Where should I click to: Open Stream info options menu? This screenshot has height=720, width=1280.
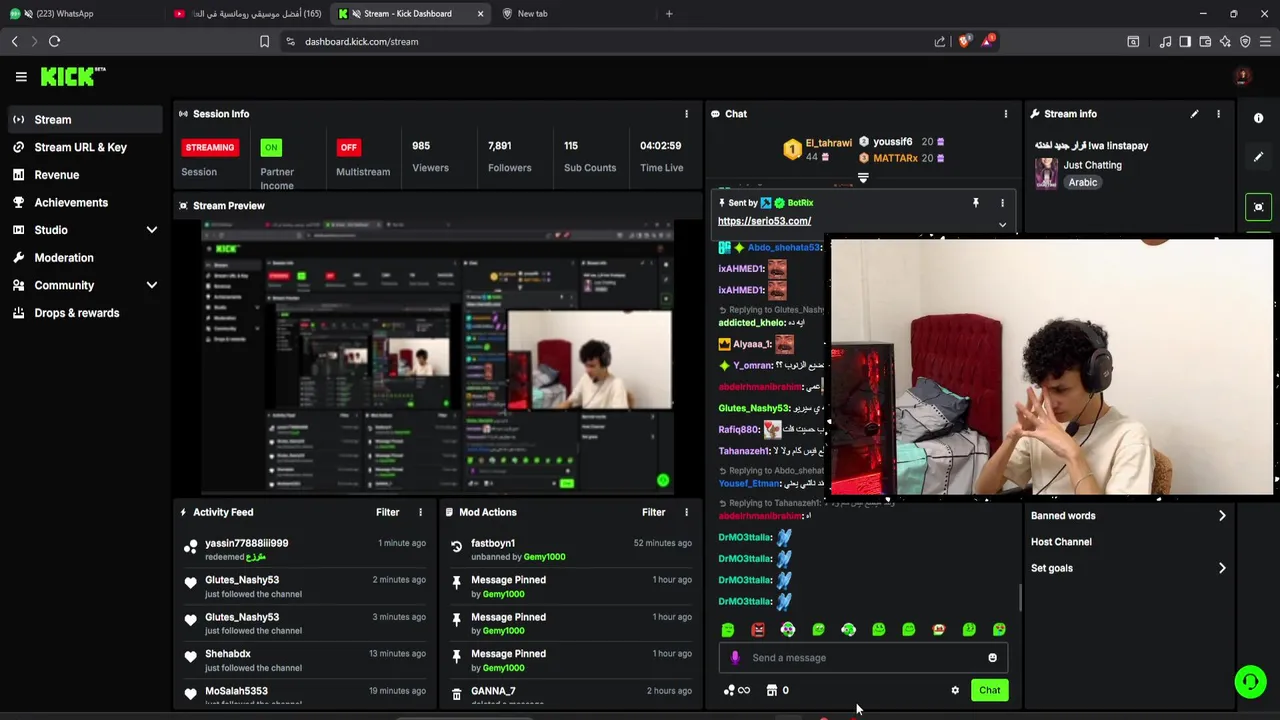pos(1218,114)
